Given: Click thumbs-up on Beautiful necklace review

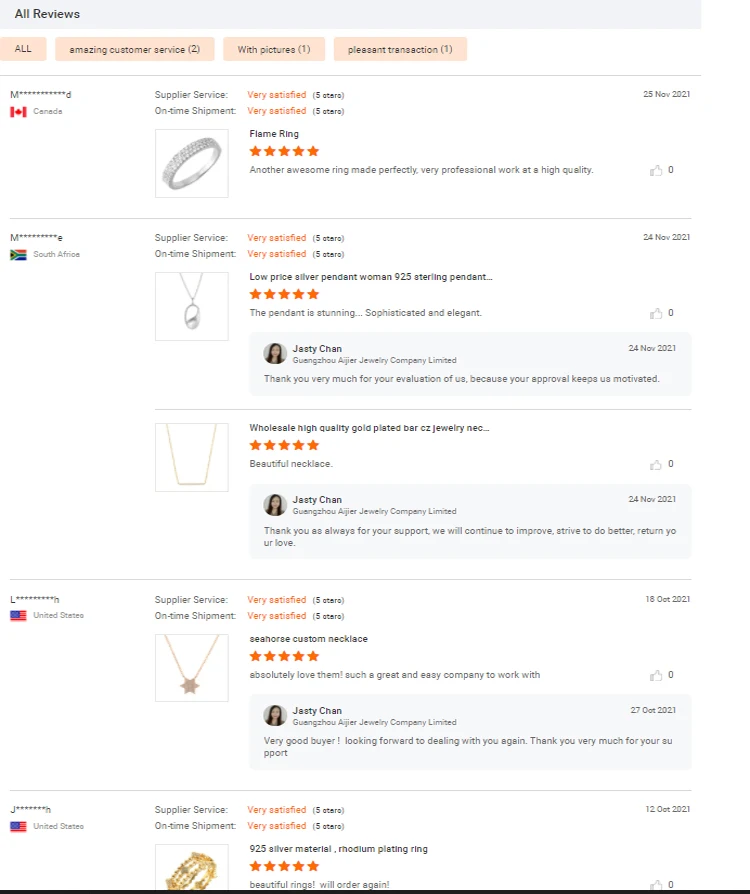Looking at the screenshot, I should (x=656, y=464).
